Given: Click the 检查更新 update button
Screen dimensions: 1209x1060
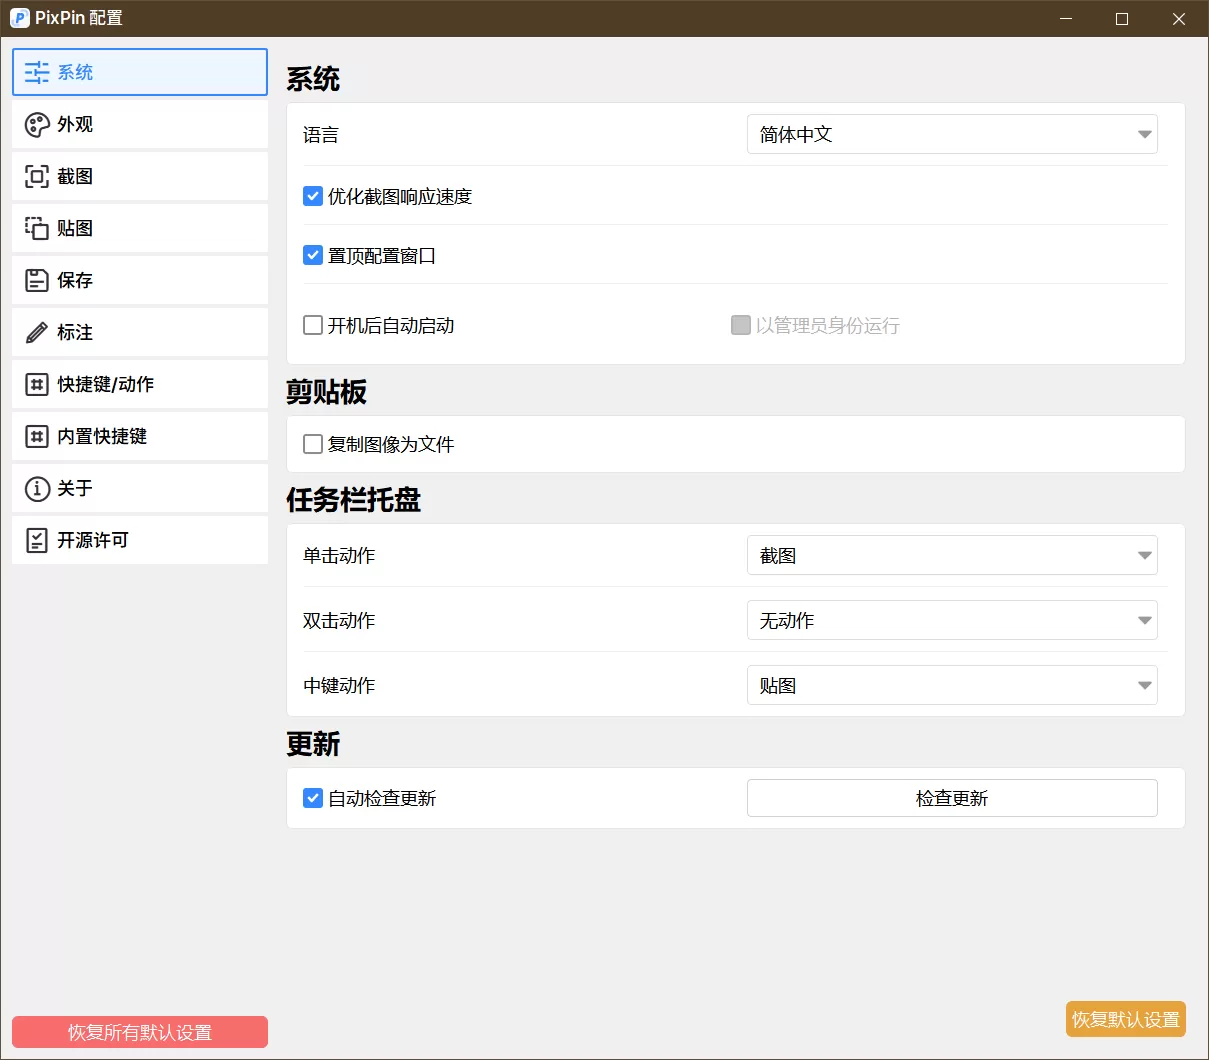Looking at the screenshot, I should (x=951, y=798).
